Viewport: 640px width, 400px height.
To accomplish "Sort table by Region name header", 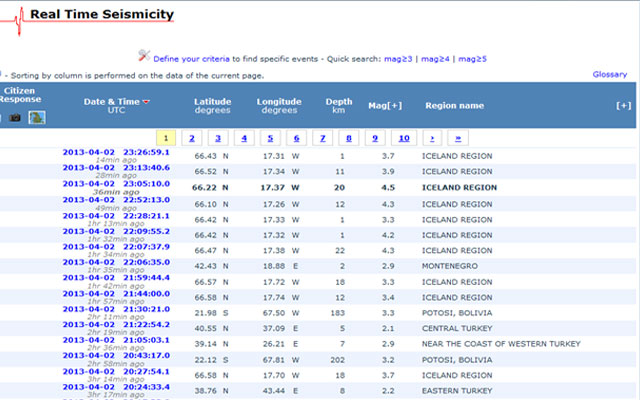I will pyautogui.click(x=454, y=104).
